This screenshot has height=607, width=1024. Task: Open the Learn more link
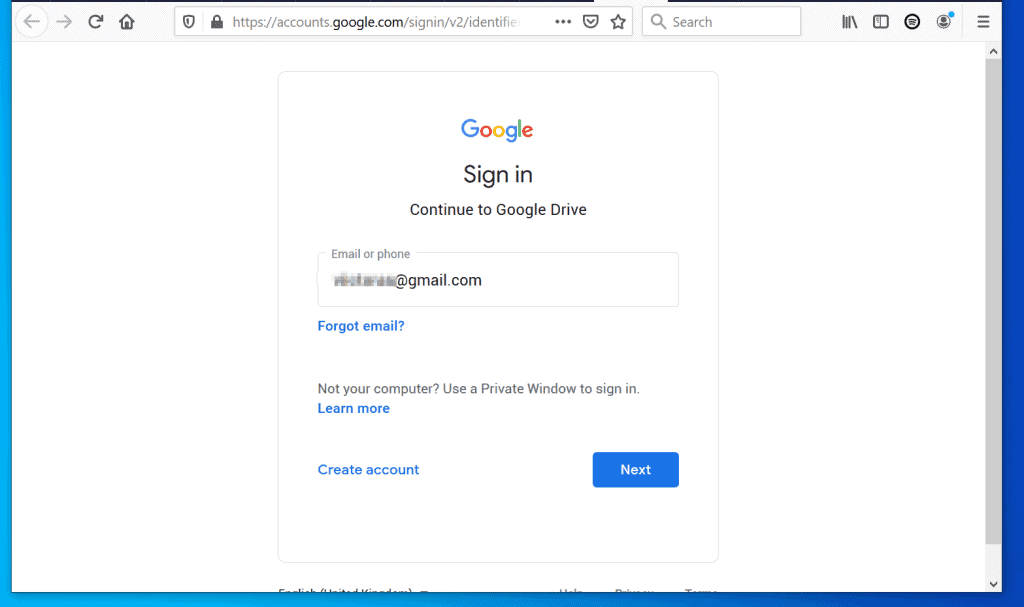click(x=353, y=408)
